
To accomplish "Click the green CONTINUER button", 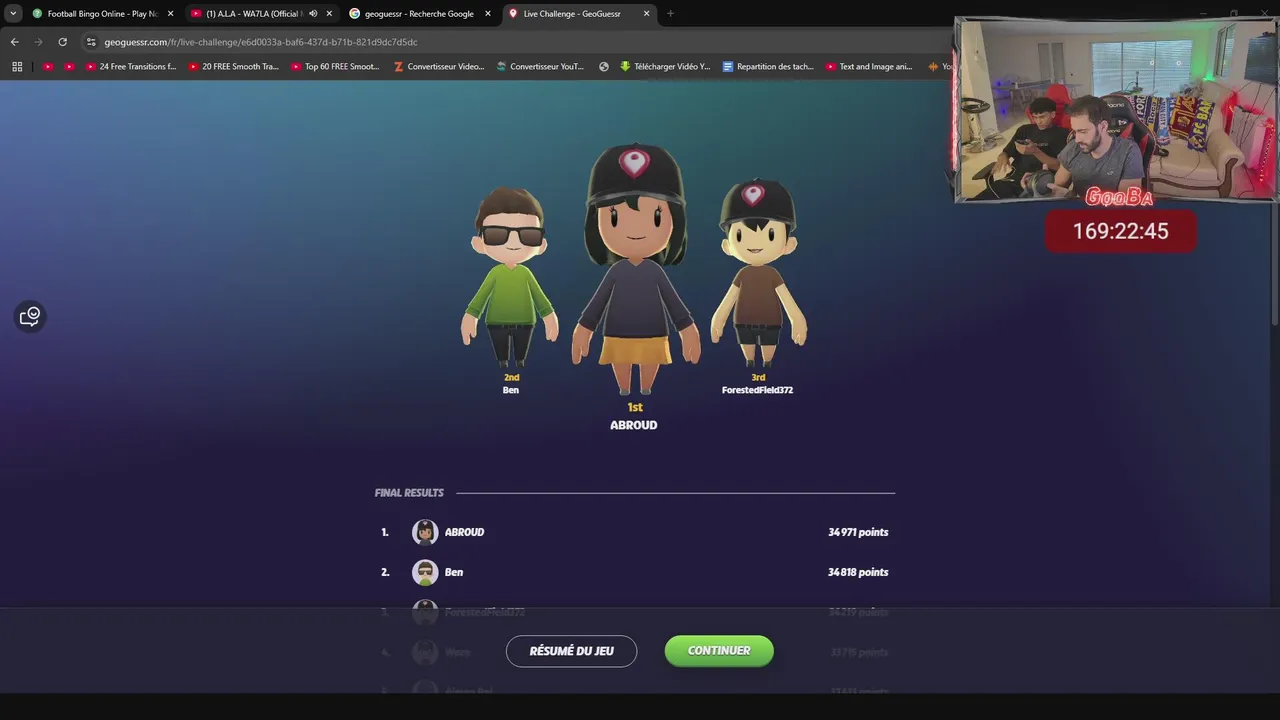I will point(719,651).
